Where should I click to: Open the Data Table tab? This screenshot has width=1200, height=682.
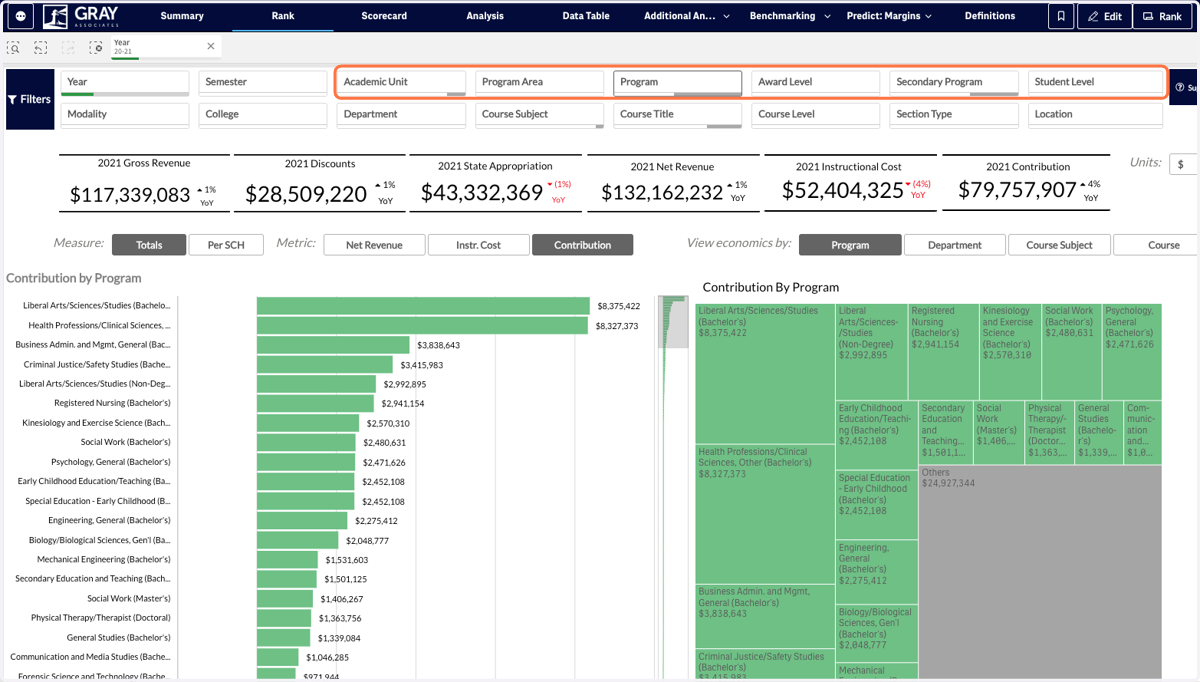(x=586, y=16)
